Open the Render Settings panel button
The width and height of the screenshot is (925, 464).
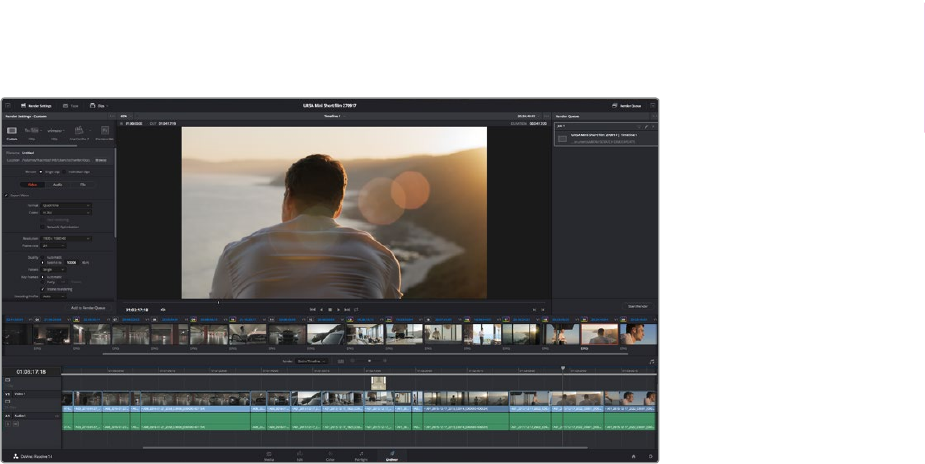(38, 105)
